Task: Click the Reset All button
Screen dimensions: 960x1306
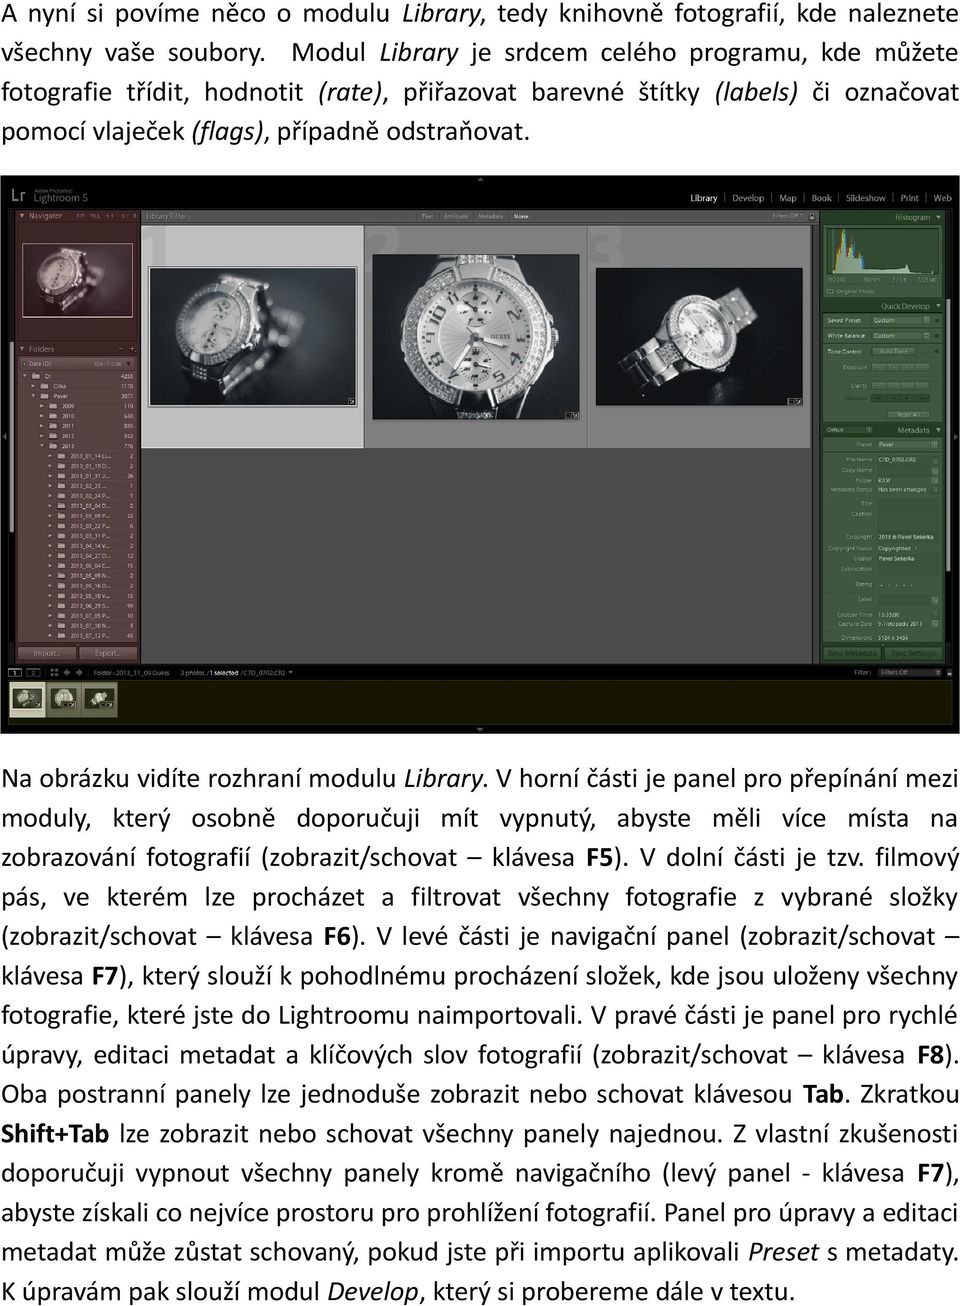Action: [907, 414]
